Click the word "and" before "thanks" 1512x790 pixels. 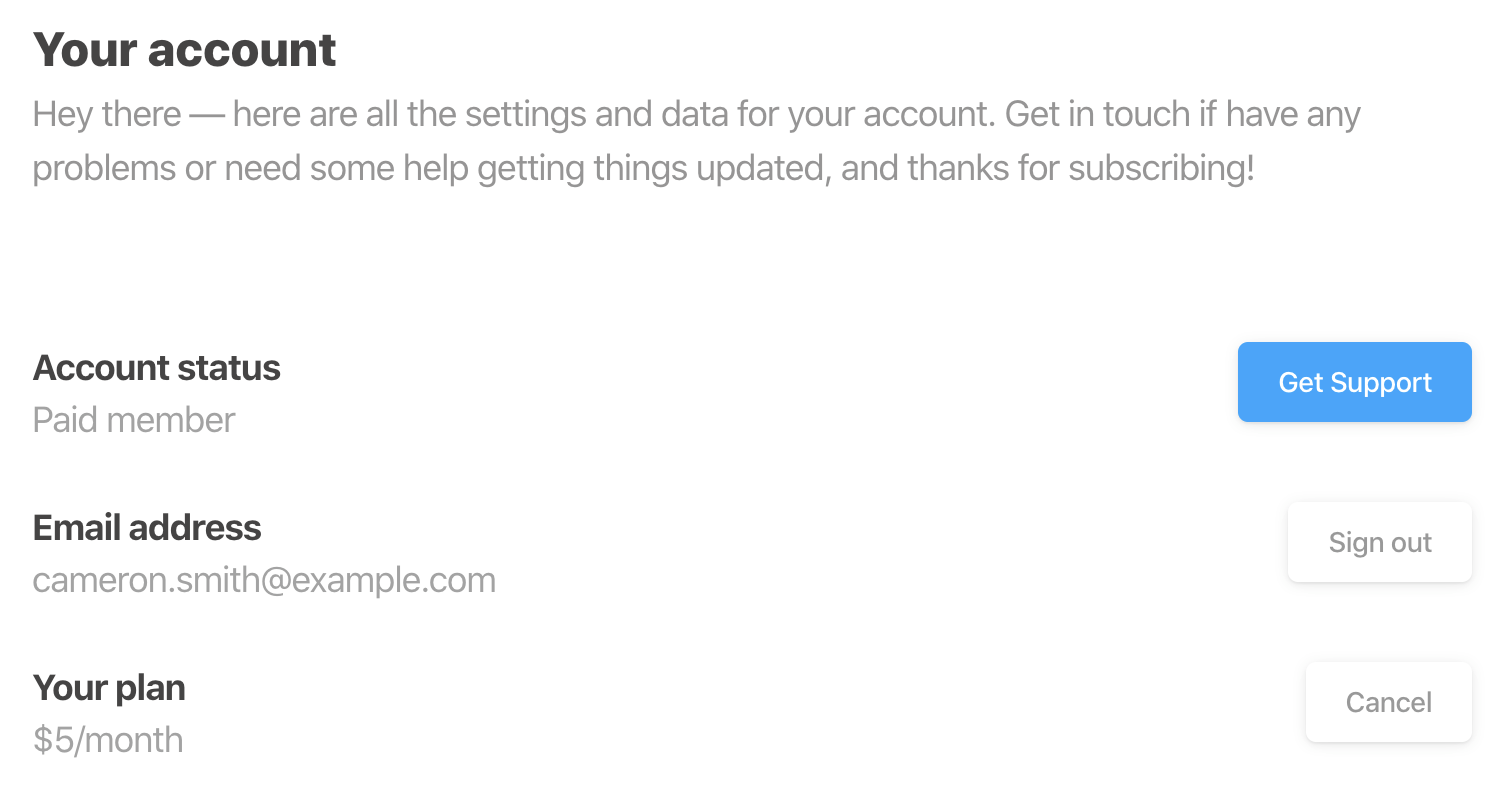tap(870, 168)
